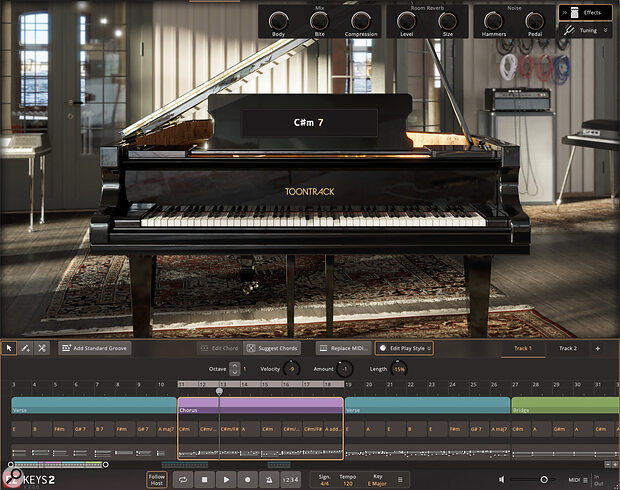Click the MIDI In/Out indicator
The image size is (620, 490).
click(x=598, y=480)
